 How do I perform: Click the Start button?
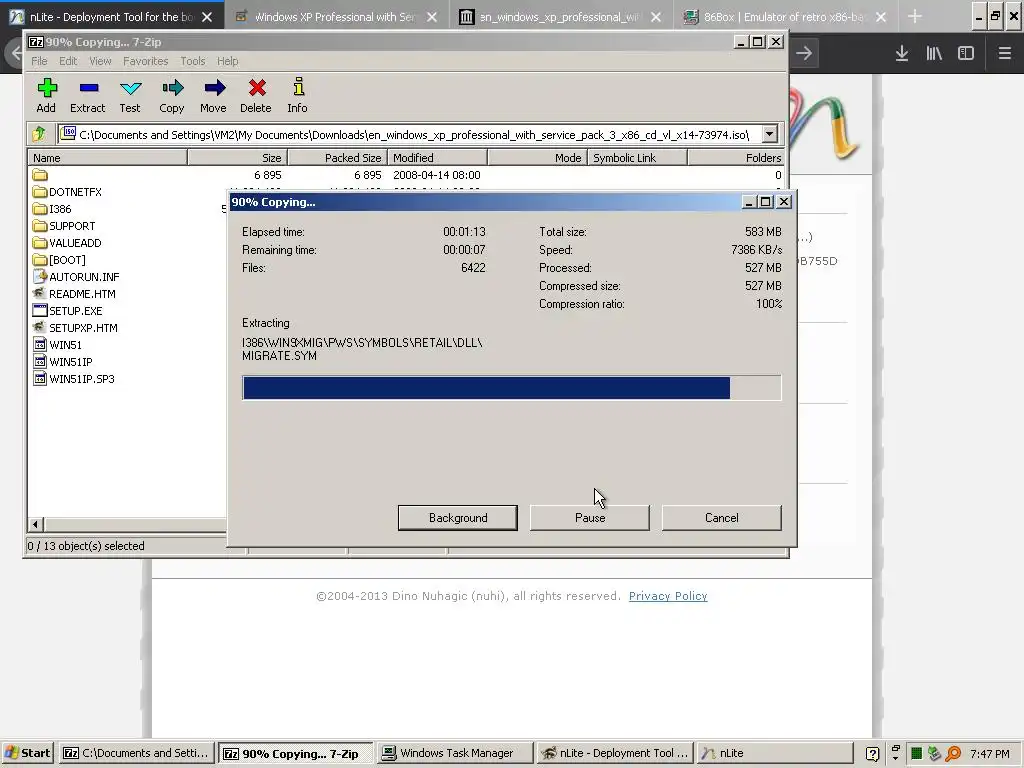27,753
